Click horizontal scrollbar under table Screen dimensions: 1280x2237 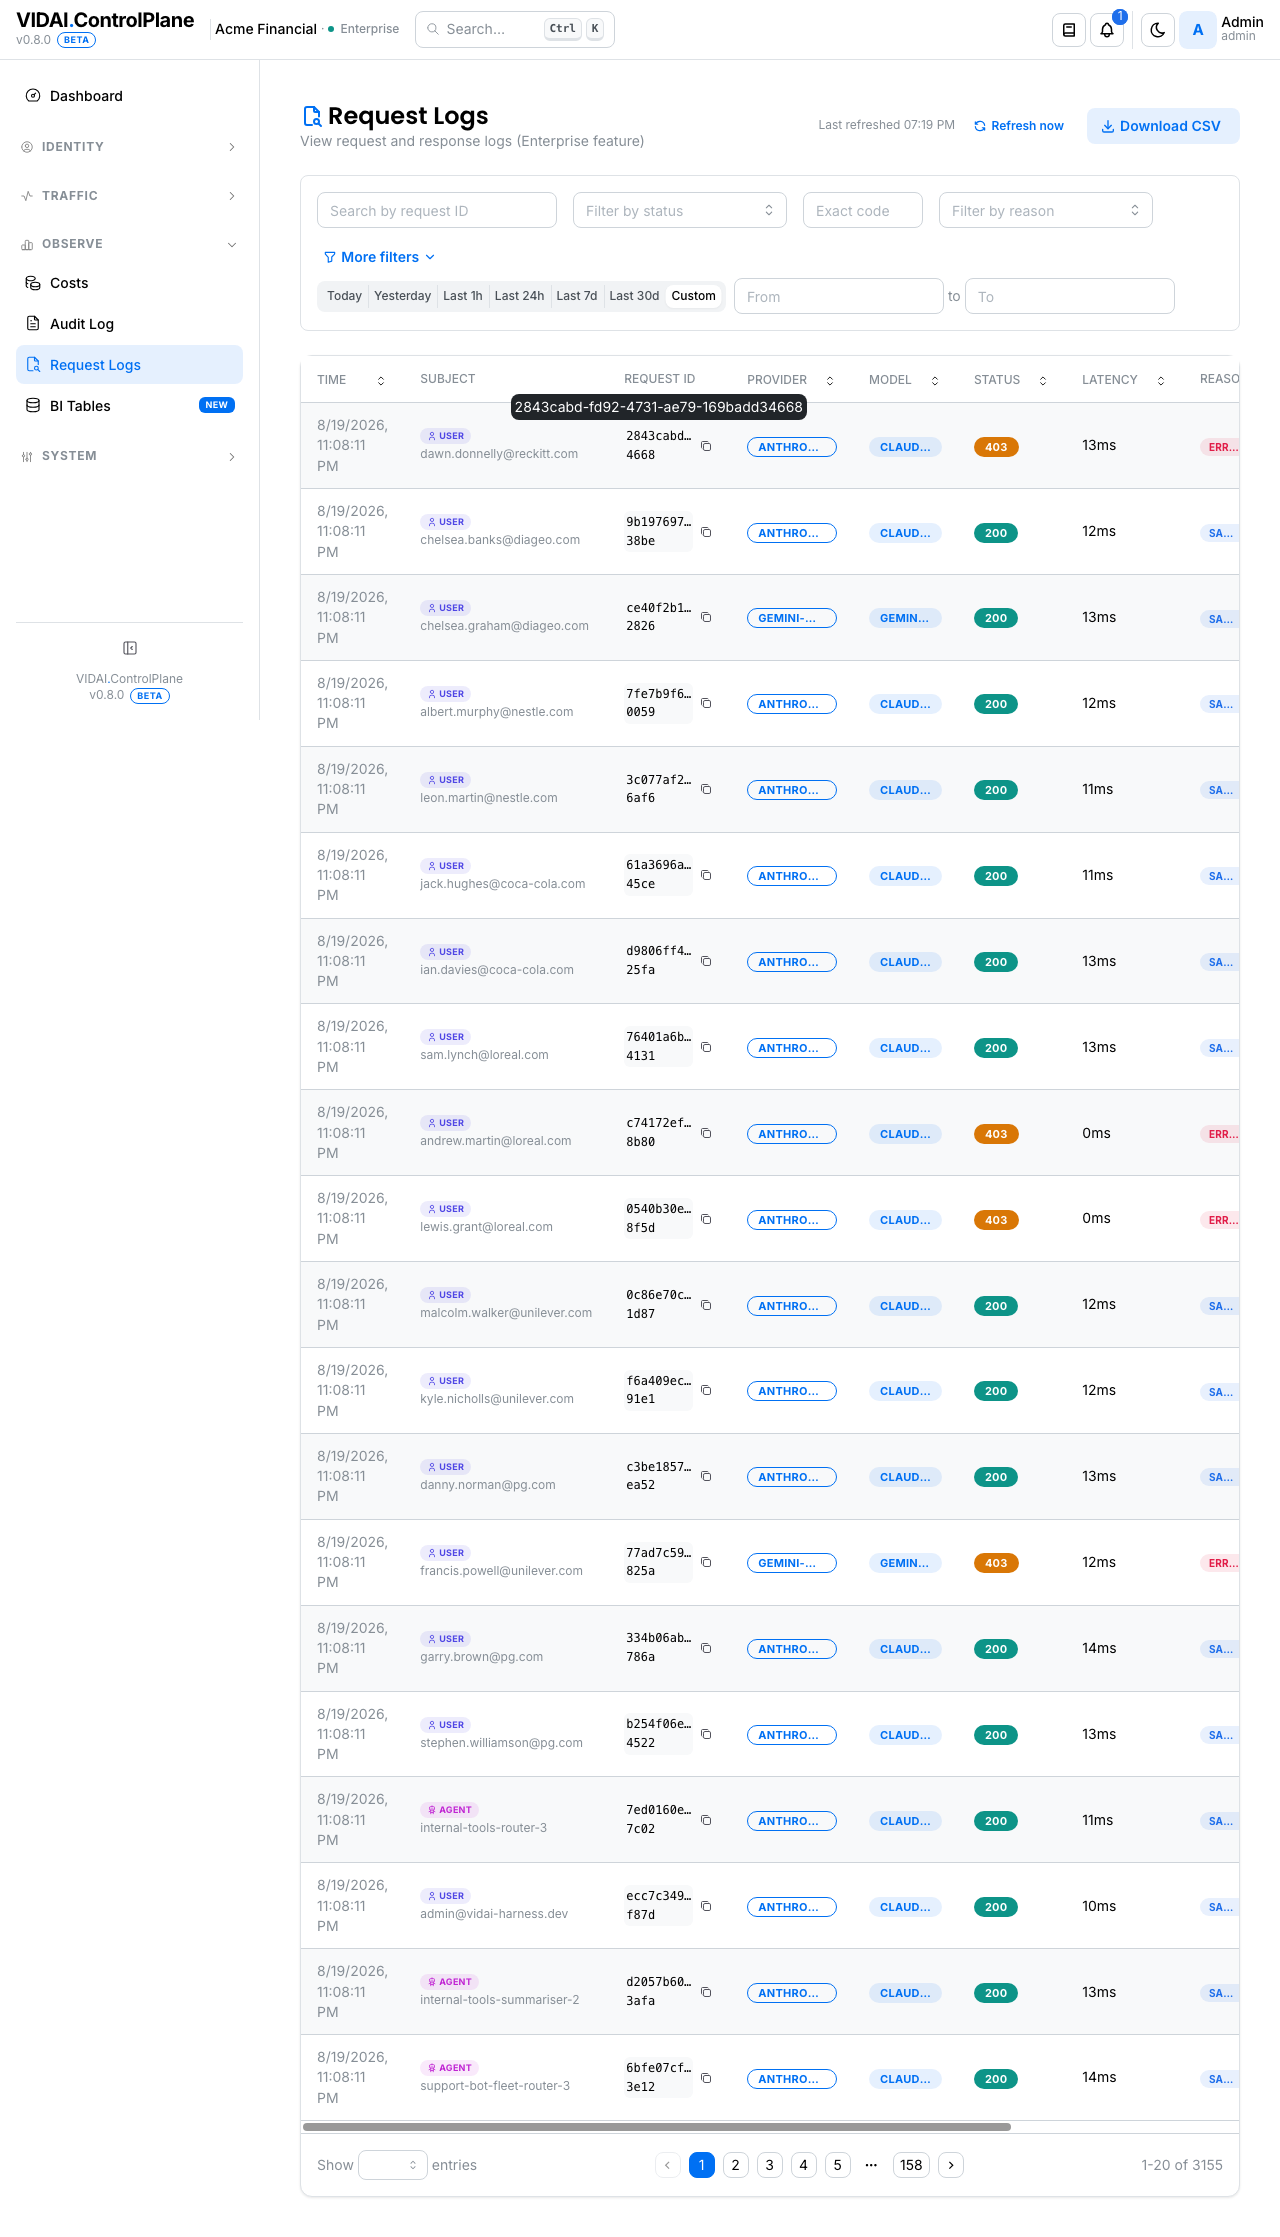pyautogui.click(x=657, y=2127)
